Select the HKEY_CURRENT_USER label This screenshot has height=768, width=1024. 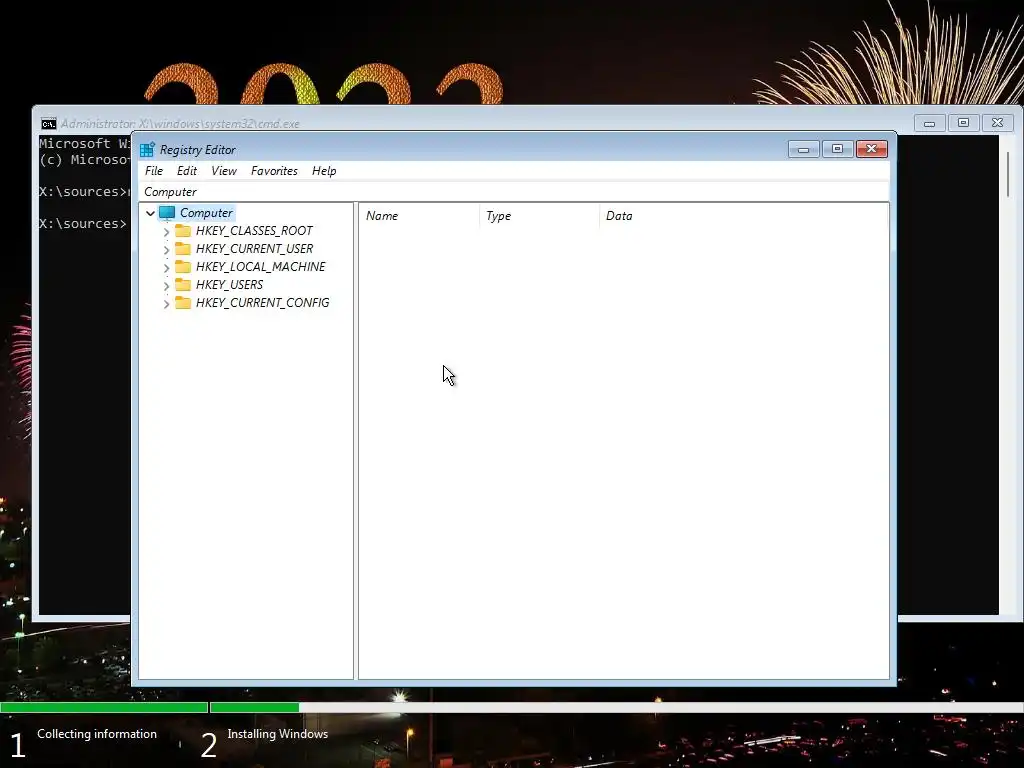pos(254,249)
